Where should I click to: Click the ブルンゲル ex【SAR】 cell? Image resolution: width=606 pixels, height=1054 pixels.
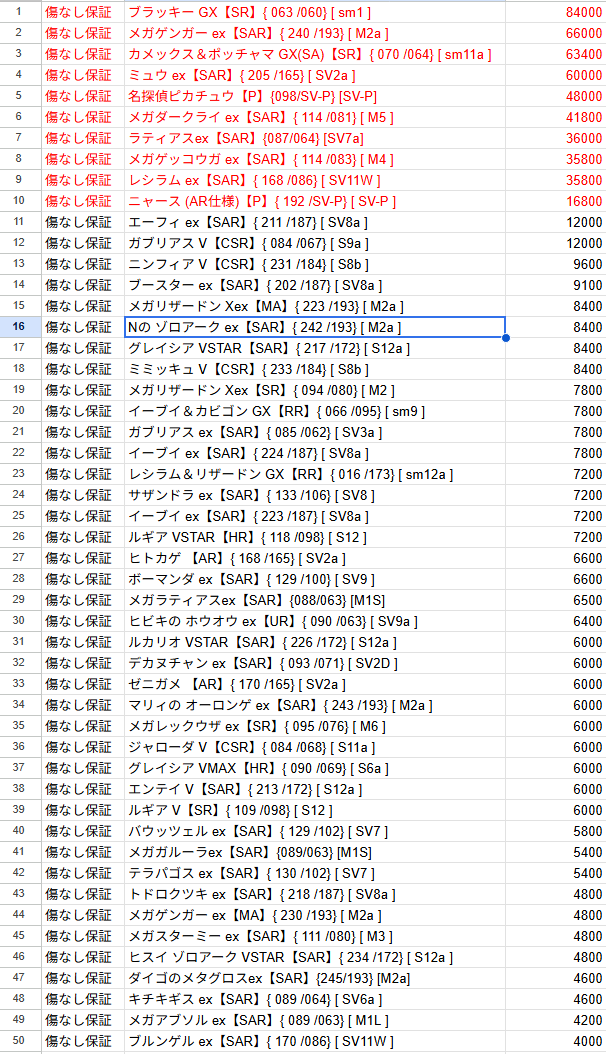pyautogui.click(x=314, y=1041)
